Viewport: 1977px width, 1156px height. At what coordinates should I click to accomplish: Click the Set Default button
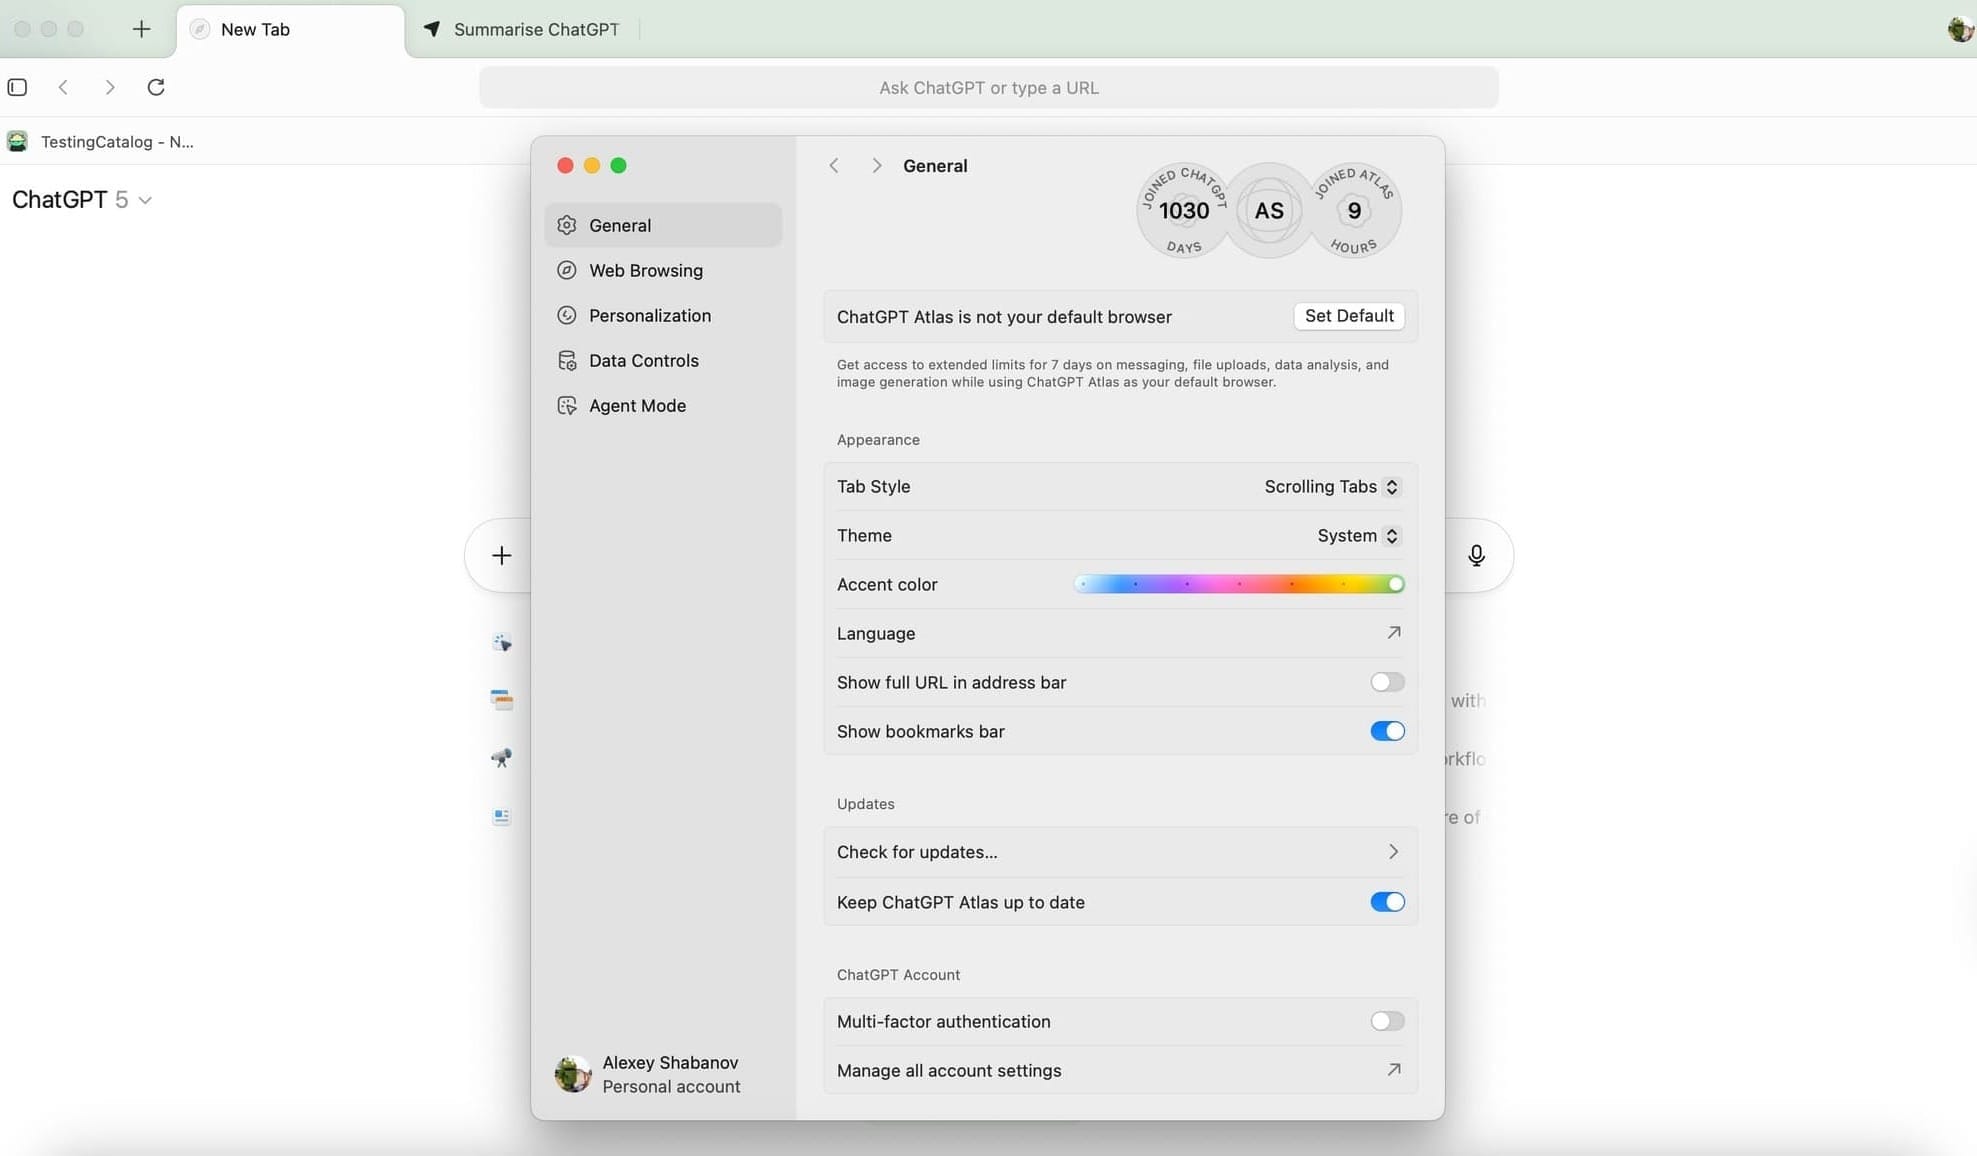pyautogui.click(x=1348, y=316)
